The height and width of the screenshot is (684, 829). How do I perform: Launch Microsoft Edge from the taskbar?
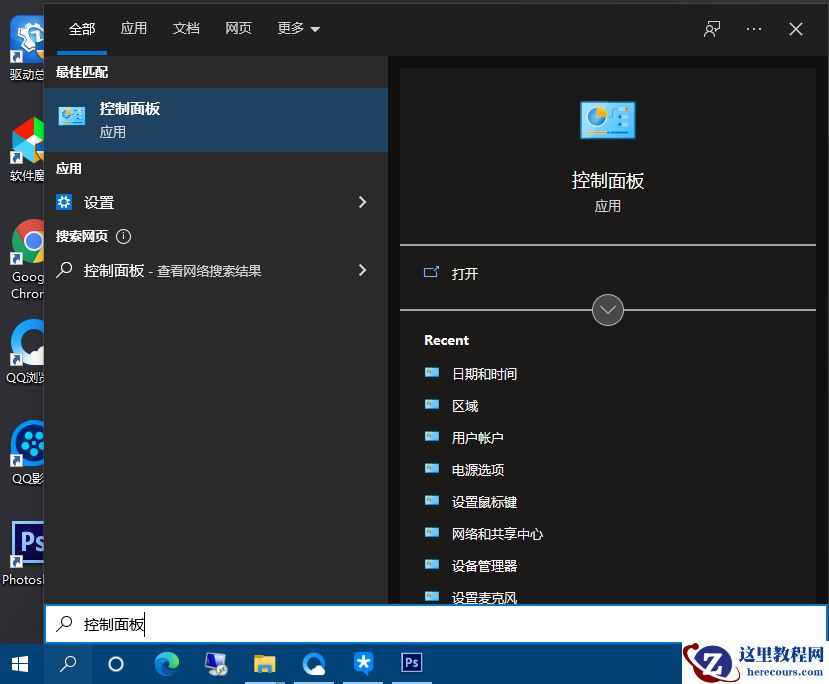coord(166,663)
